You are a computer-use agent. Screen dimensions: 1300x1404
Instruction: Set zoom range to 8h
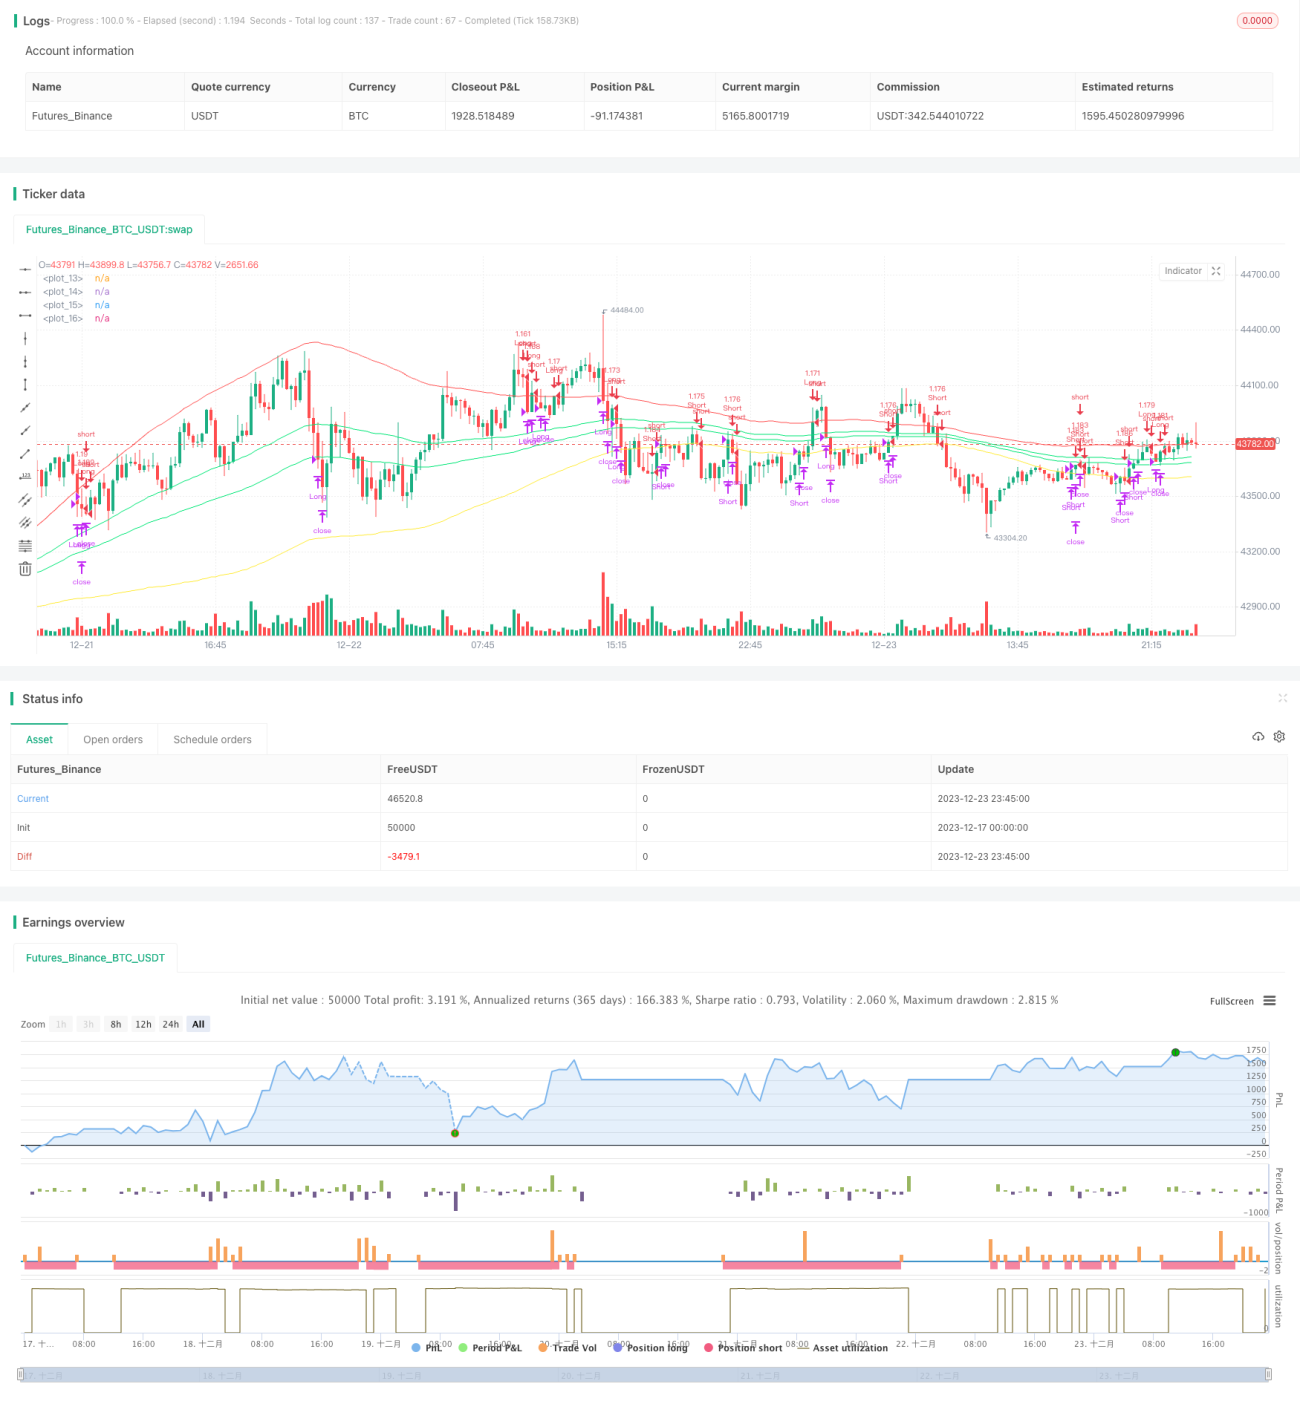coord(116,1024)
